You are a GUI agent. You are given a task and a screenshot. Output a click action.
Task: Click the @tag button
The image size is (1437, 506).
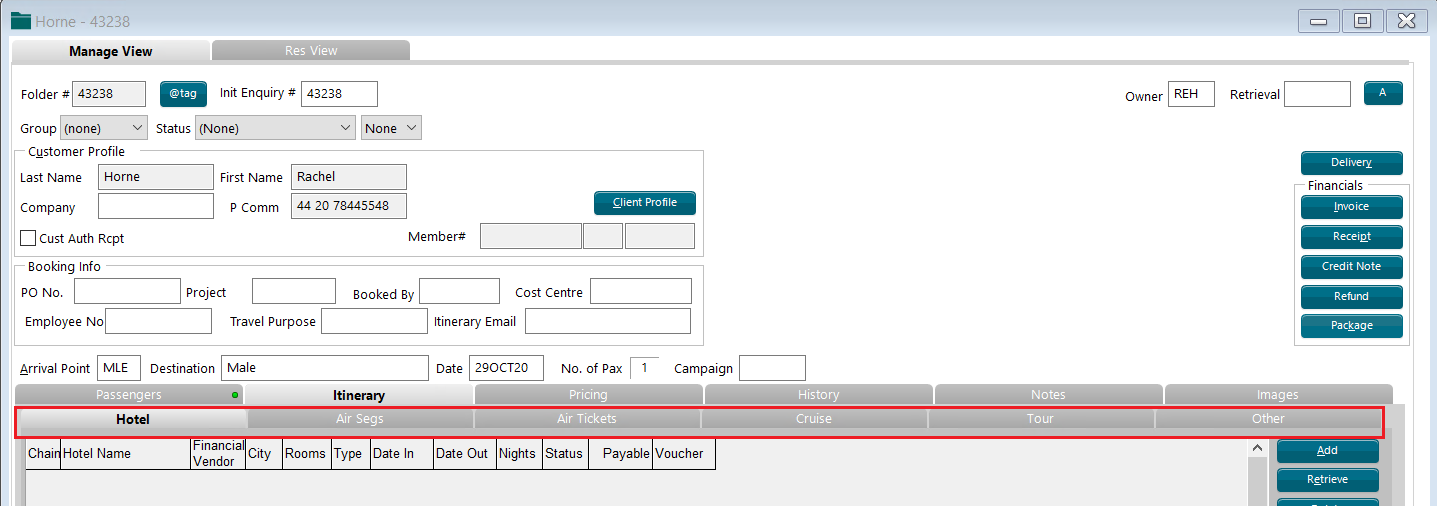click(x=182, y=94)
